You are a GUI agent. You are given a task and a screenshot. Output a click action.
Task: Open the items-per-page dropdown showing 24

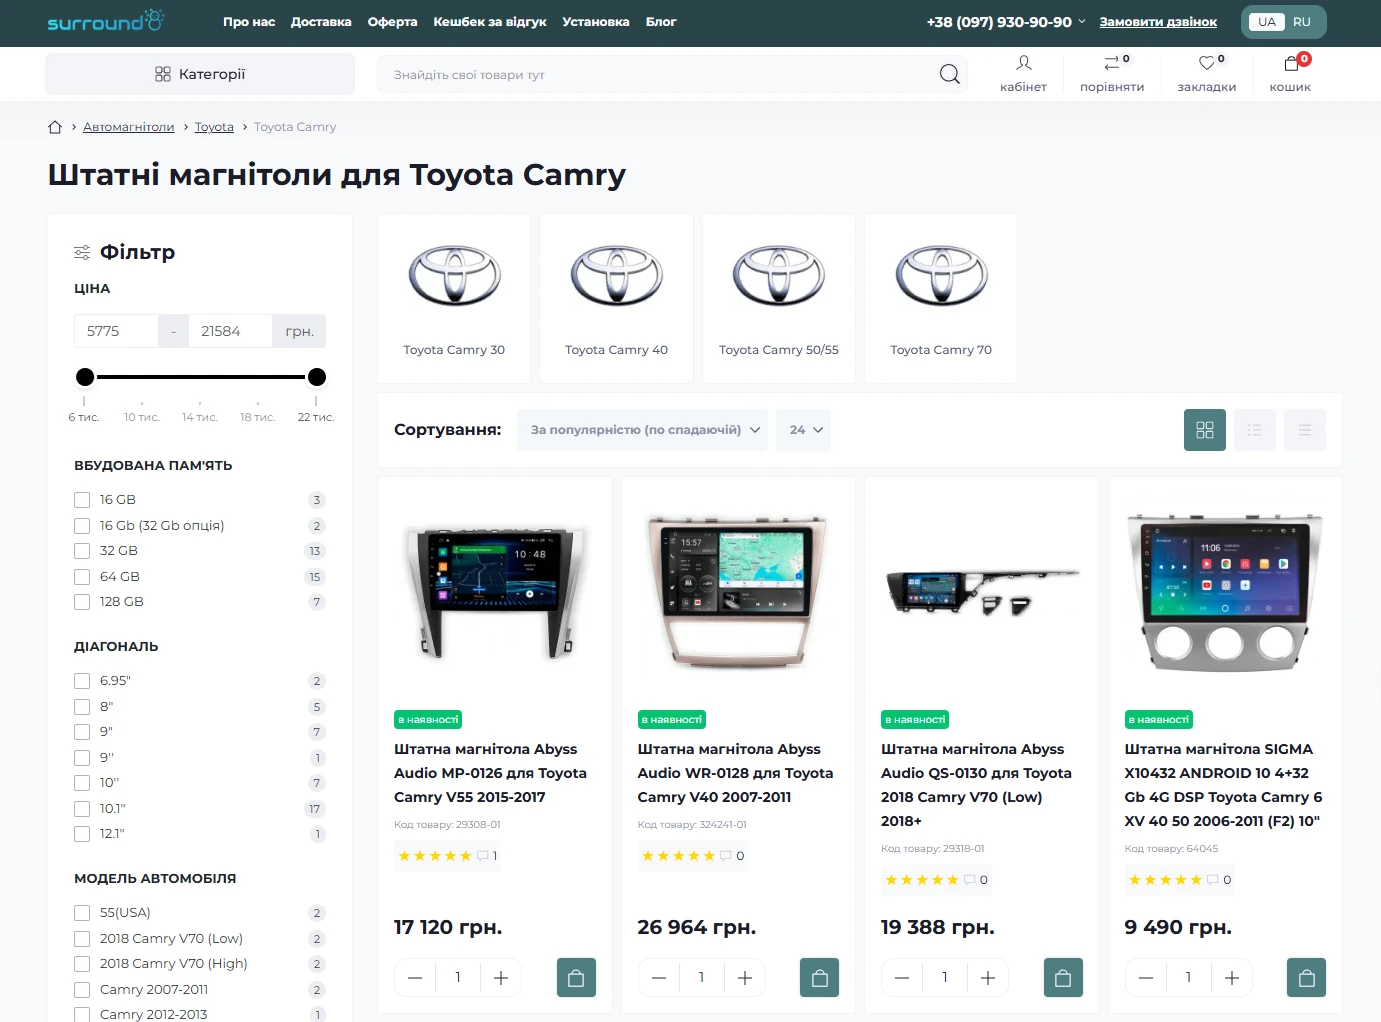click(x=804, y=430)
